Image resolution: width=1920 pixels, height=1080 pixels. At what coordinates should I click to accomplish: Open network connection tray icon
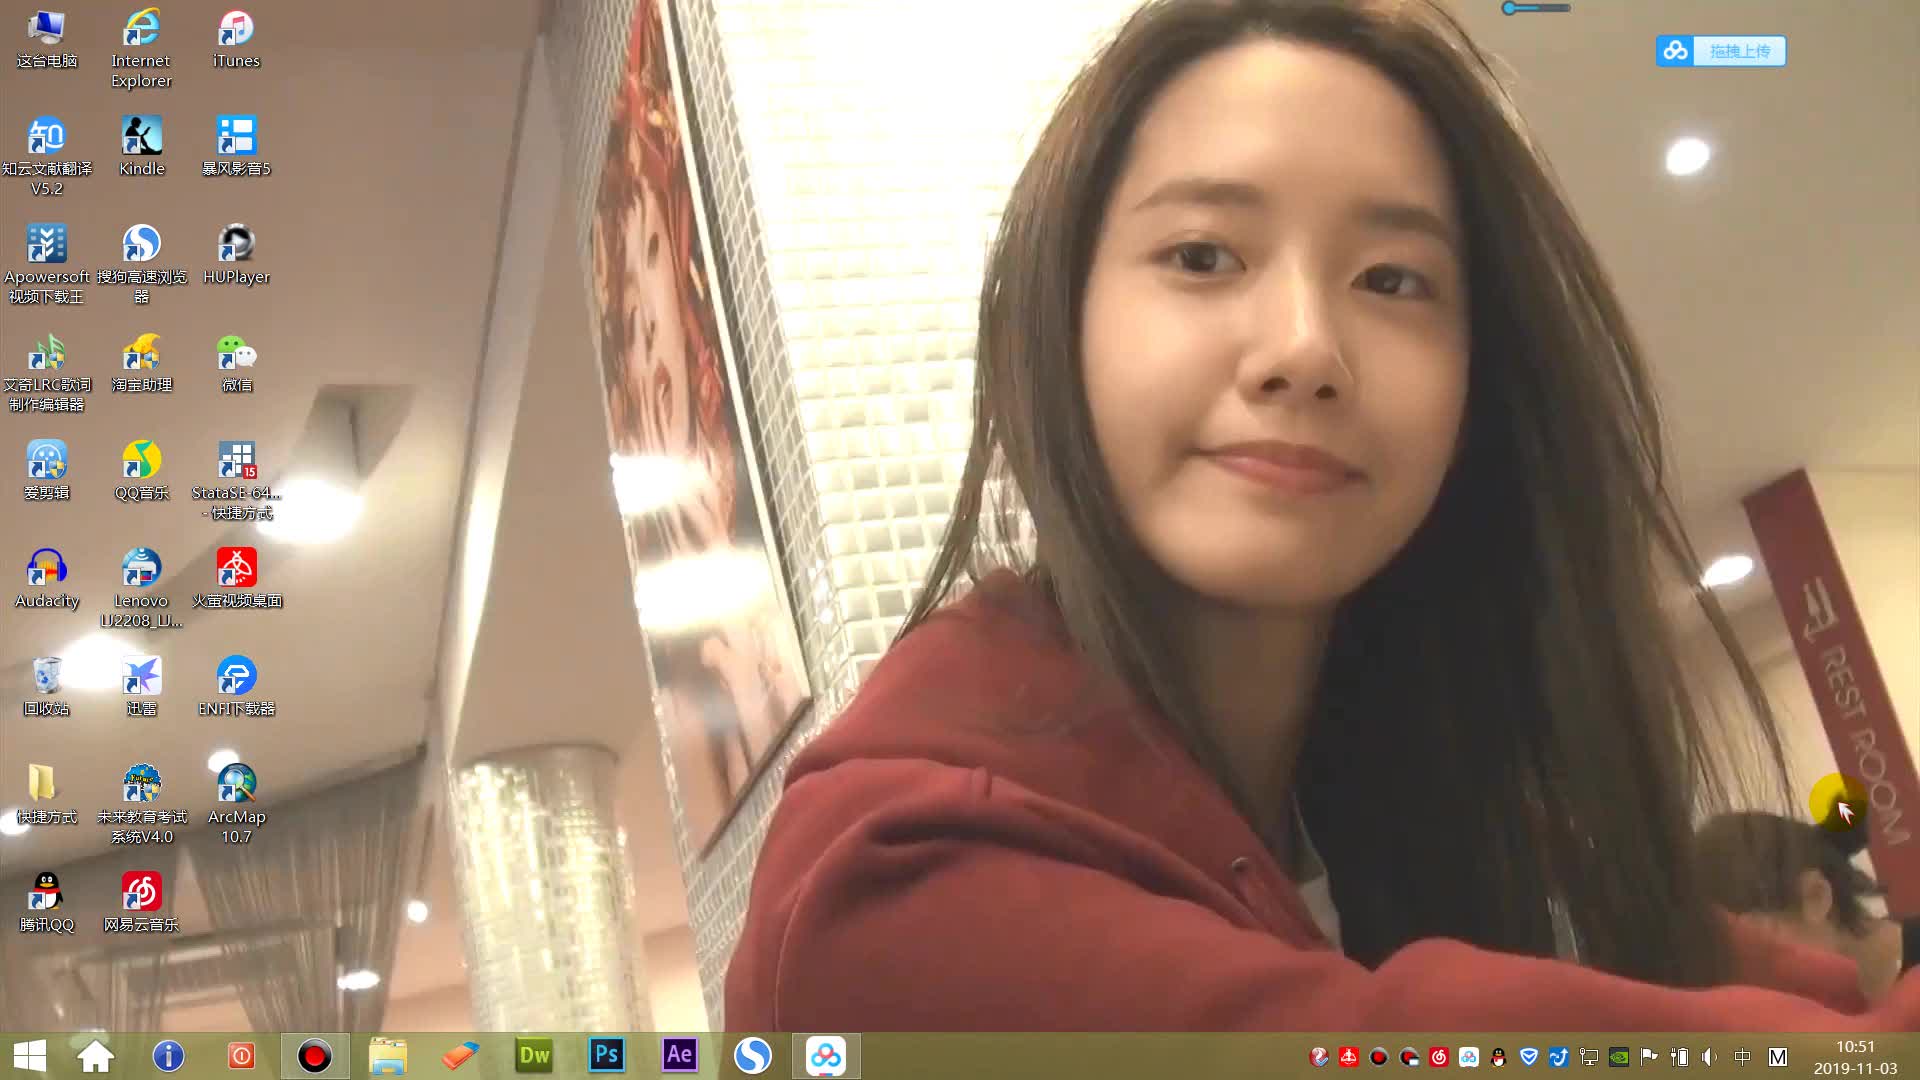point(1589,1057)
